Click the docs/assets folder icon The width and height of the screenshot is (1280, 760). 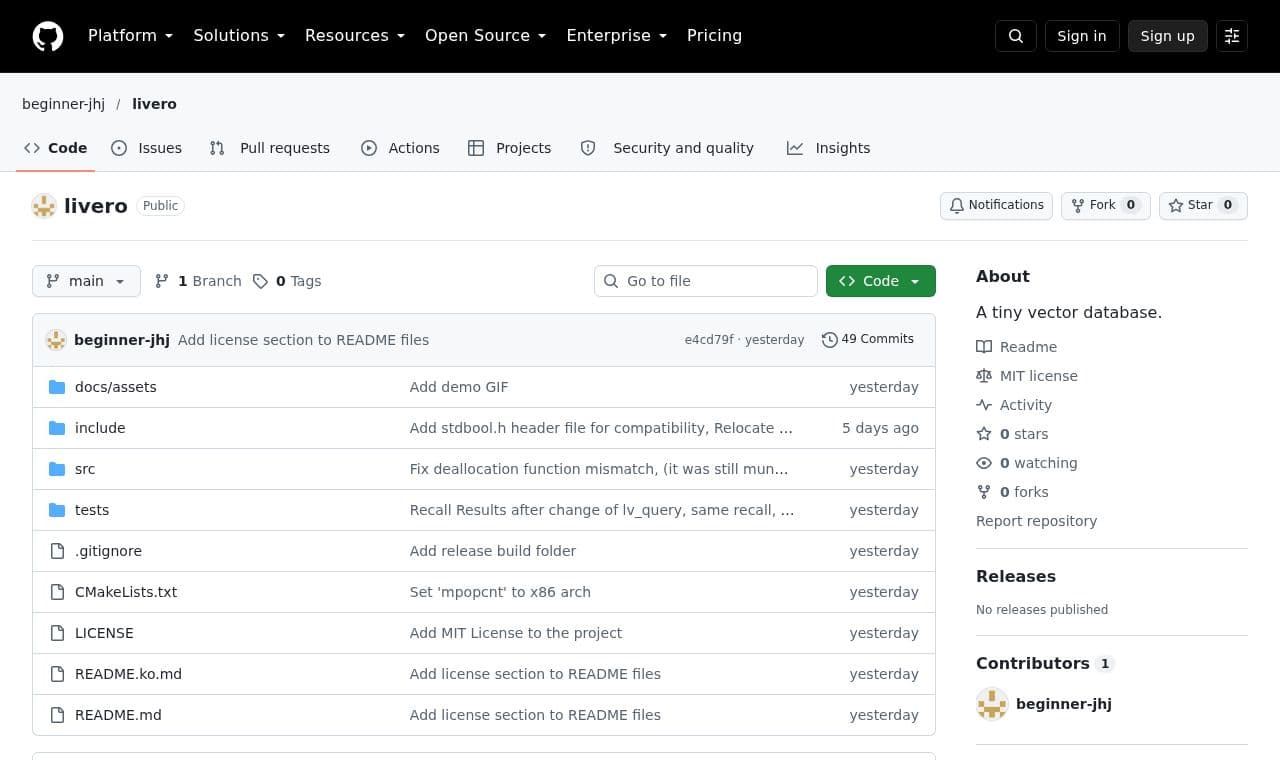tap(57, 387)
